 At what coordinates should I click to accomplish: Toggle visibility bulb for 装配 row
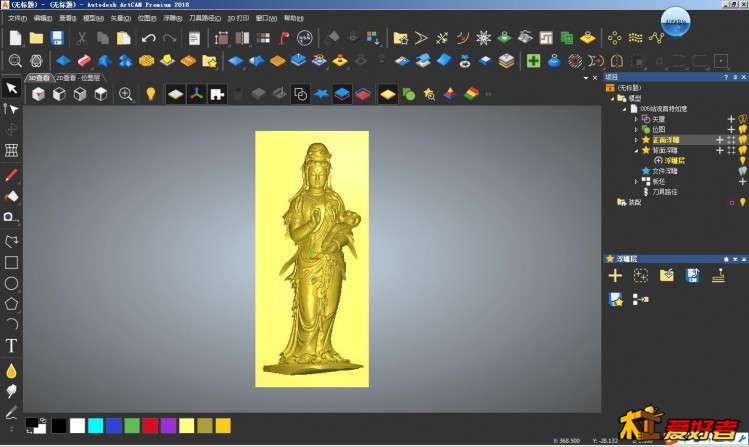[x=743, y=202]
